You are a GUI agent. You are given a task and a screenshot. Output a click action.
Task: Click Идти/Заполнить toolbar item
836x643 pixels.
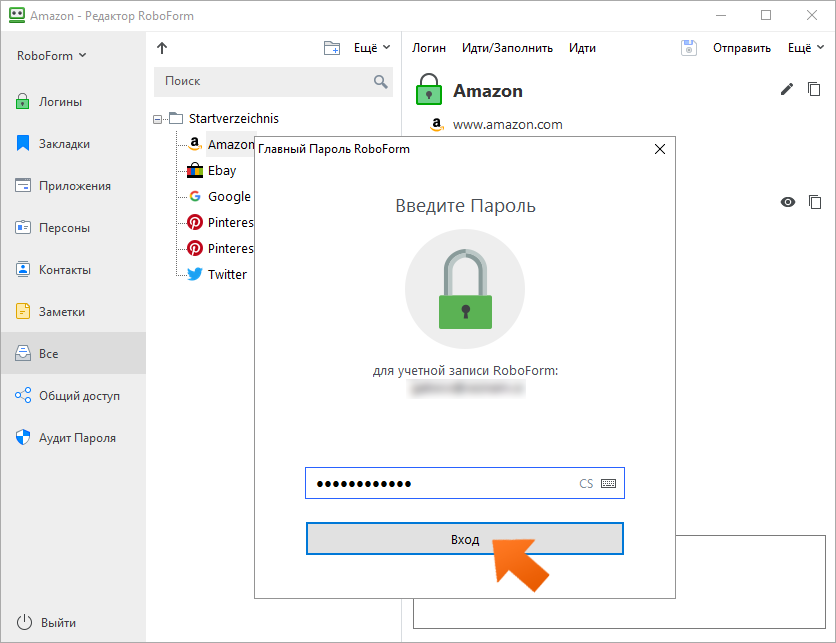click(507, 48)
